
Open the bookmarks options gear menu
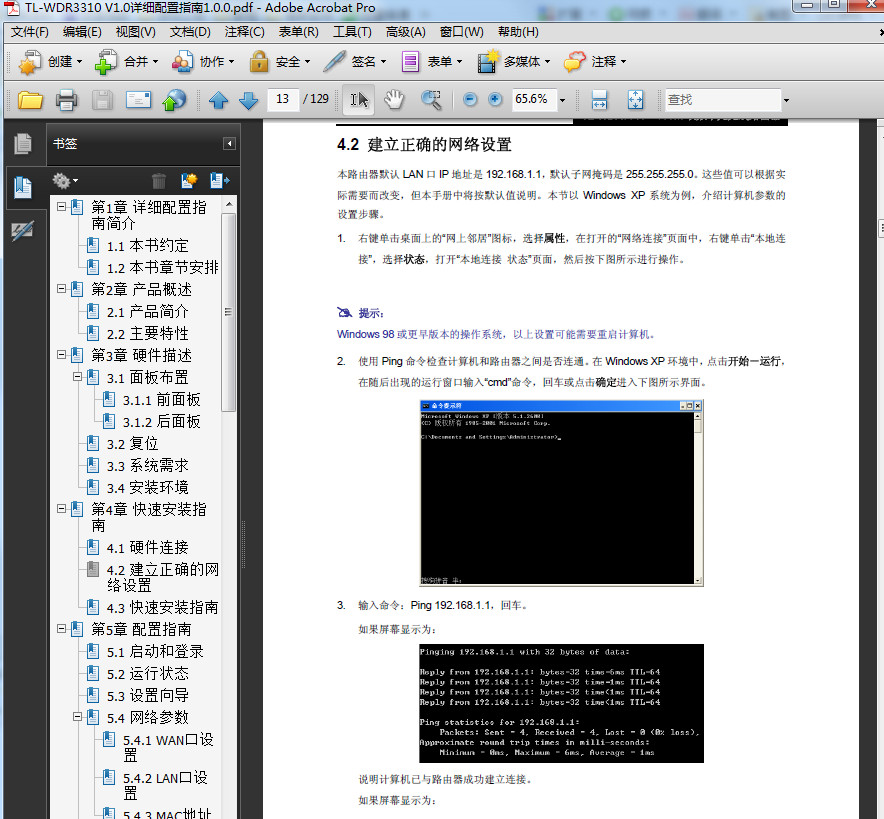pos(65,181)
